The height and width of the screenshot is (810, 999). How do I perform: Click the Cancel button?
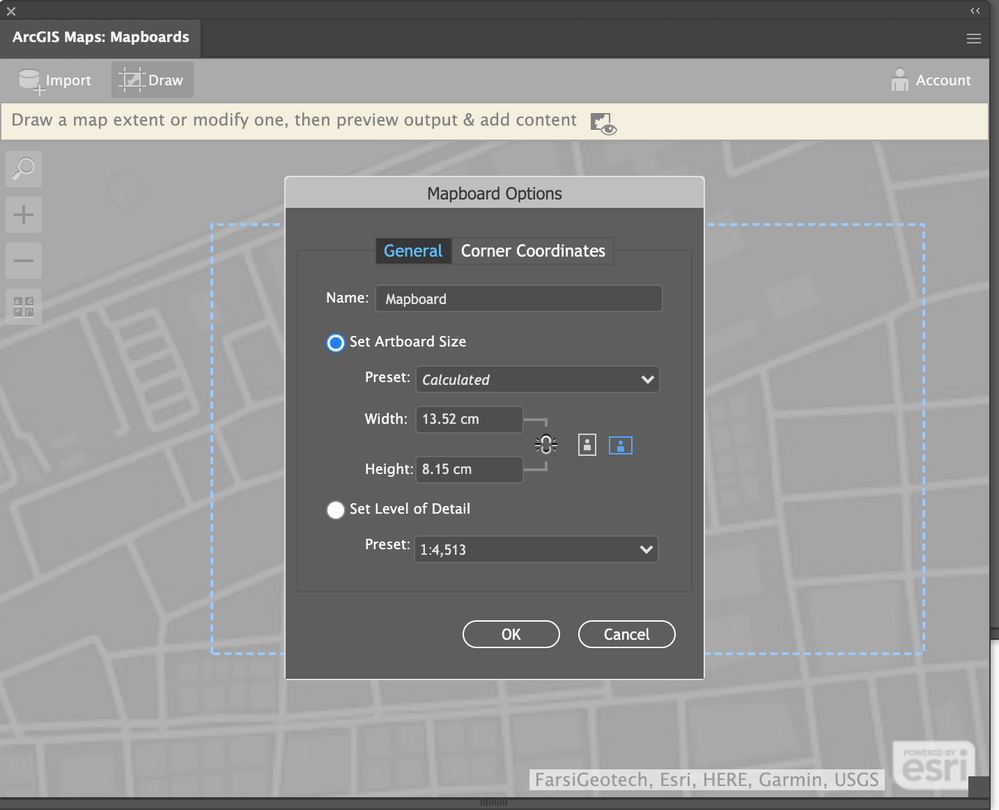point(626,634)
